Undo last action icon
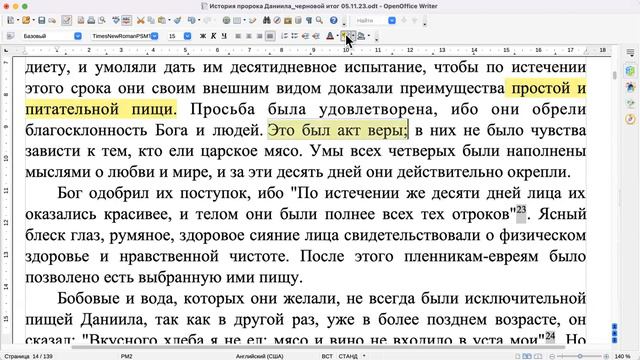Image resolution: width=640 pixels, height=360 pixels. click(x=191, y=20)
